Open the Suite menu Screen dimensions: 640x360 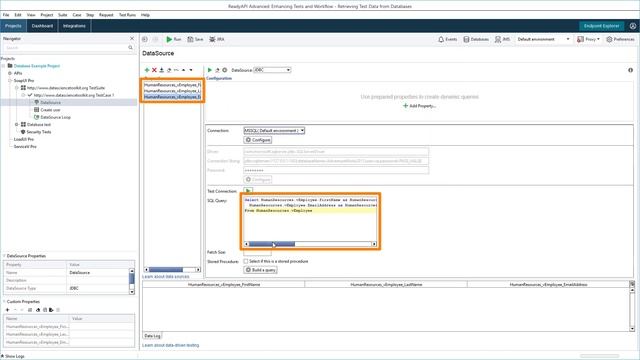click(x=62, y=15)
